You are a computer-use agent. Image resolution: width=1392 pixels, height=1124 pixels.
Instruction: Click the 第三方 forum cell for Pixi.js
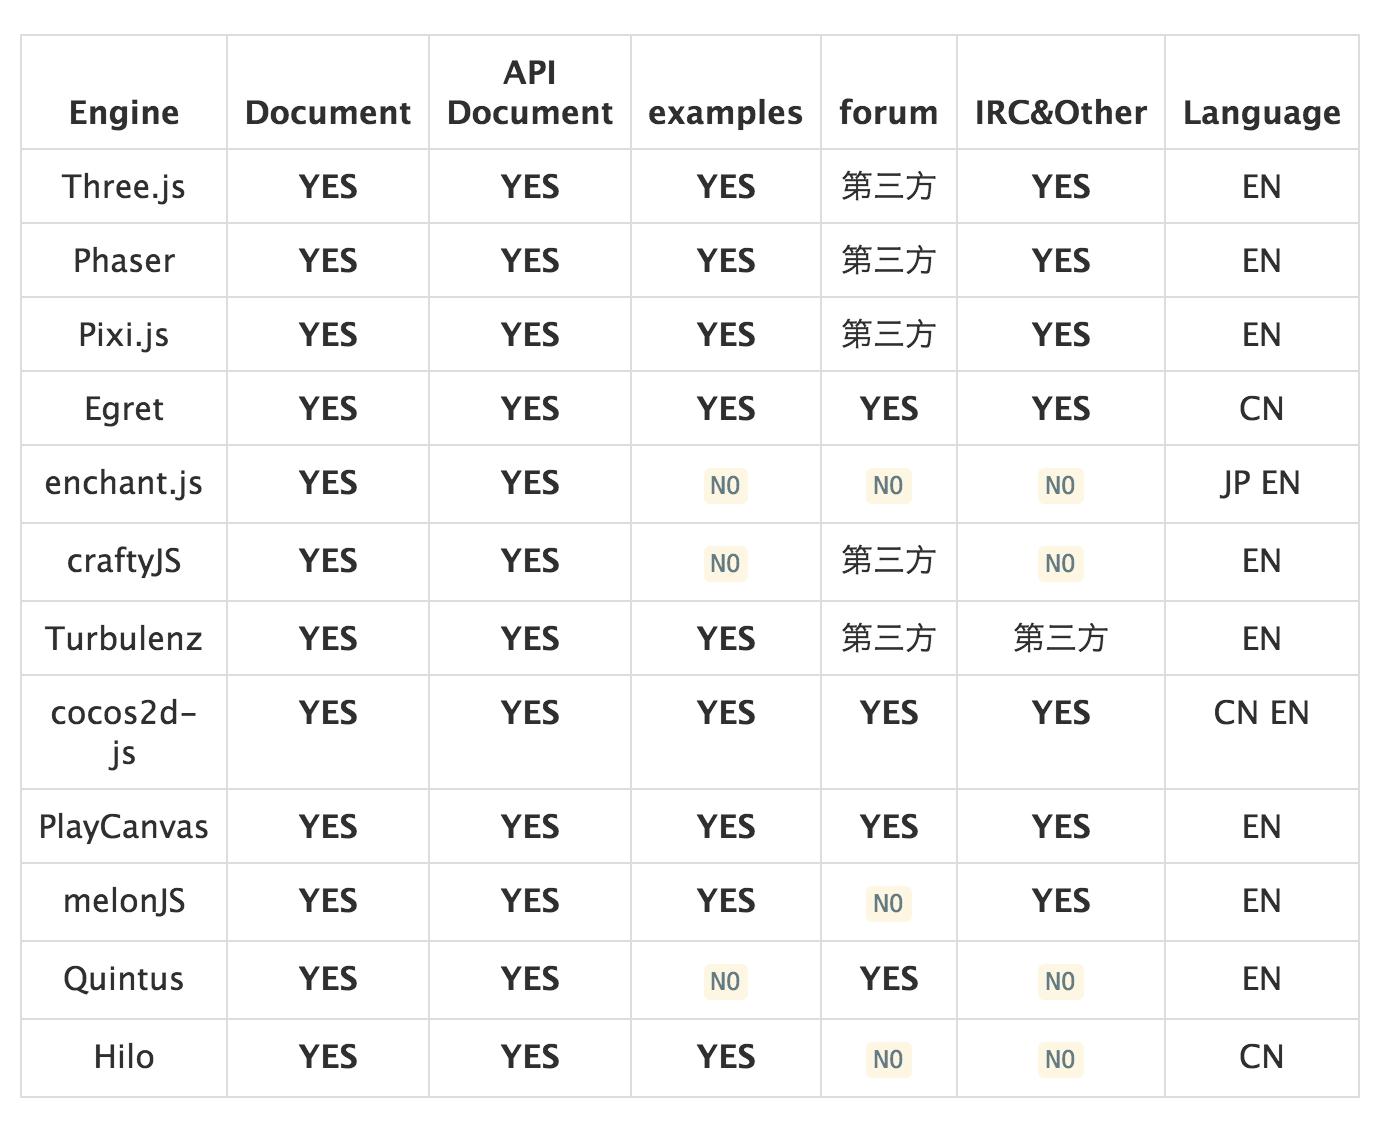pos(888,335)
